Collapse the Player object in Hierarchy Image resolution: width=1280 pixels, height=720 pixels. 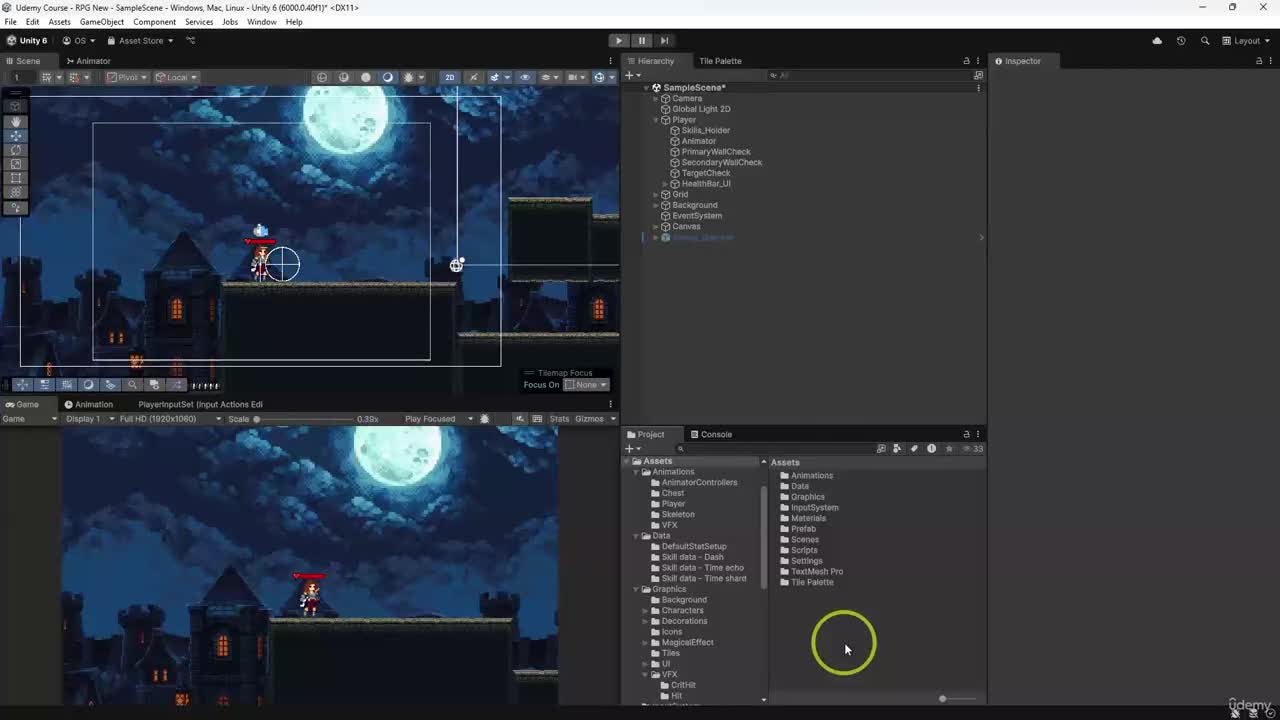click(656, 120)
